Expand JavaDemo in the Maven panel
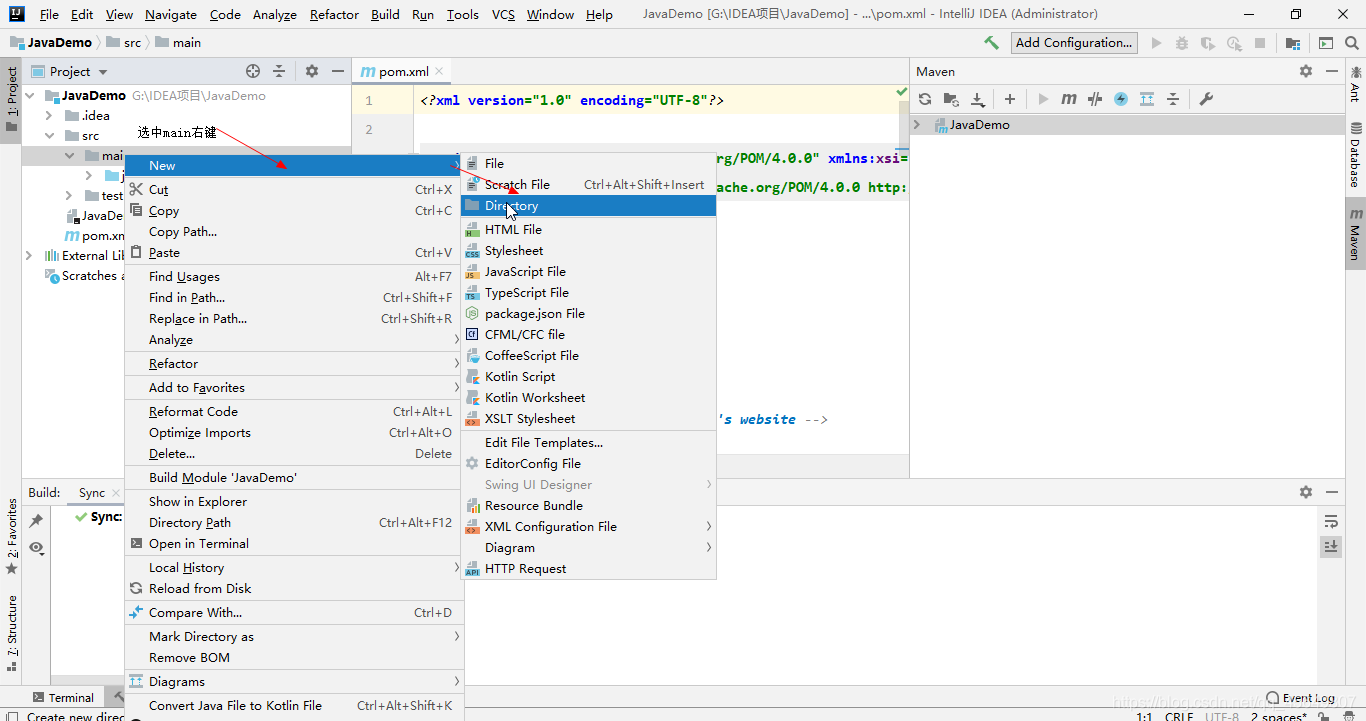This screenshot has height=721, width=1366. tap(917, 125)
